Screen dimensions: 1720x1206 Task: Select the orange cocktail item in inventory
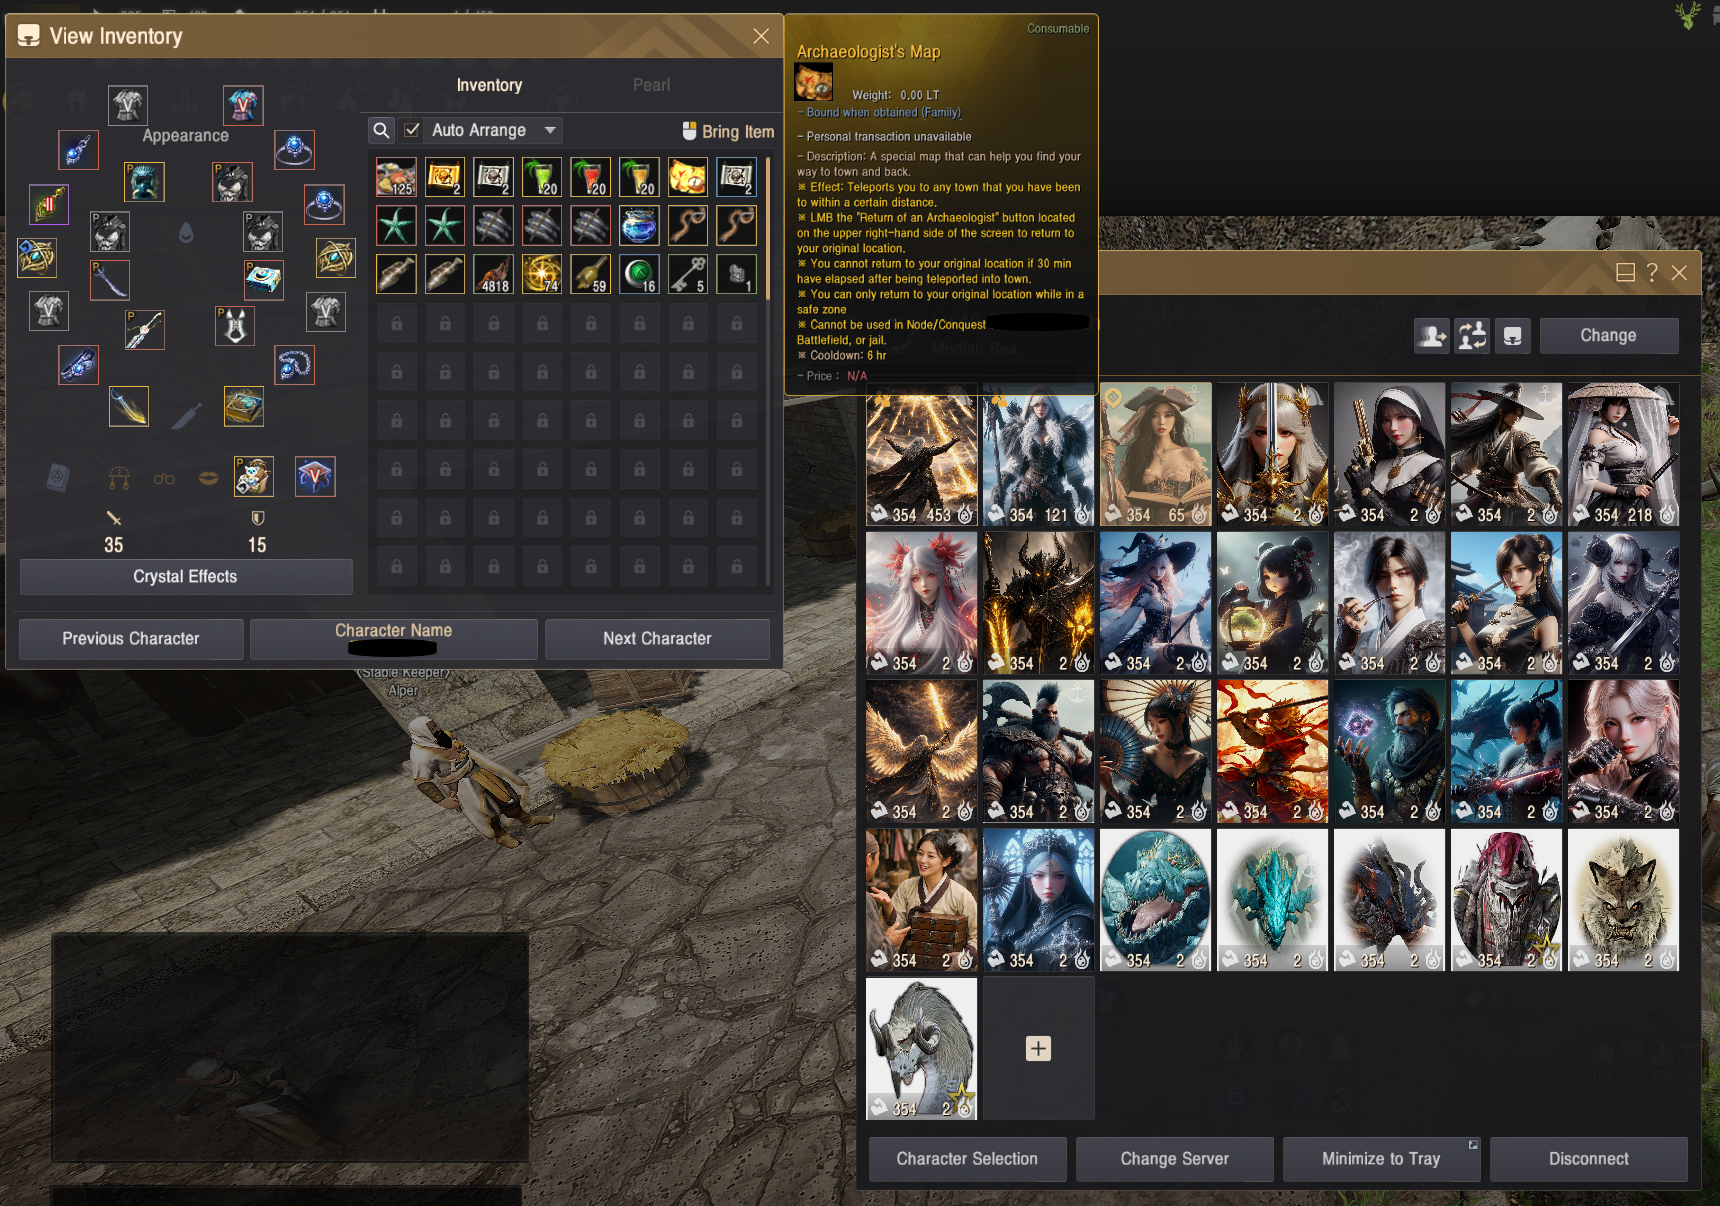click(x=639, y=177)
